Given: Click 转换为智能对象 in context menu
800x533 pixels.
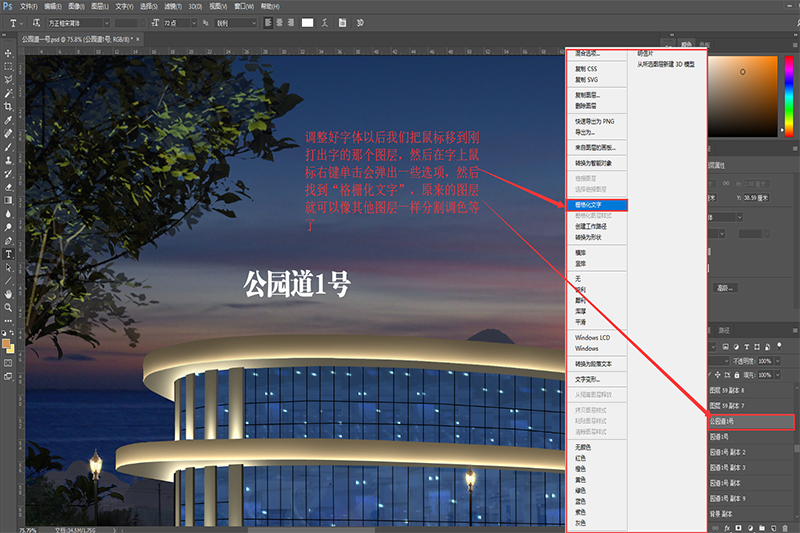Looking at the screenshot, I should pos(592,162).
